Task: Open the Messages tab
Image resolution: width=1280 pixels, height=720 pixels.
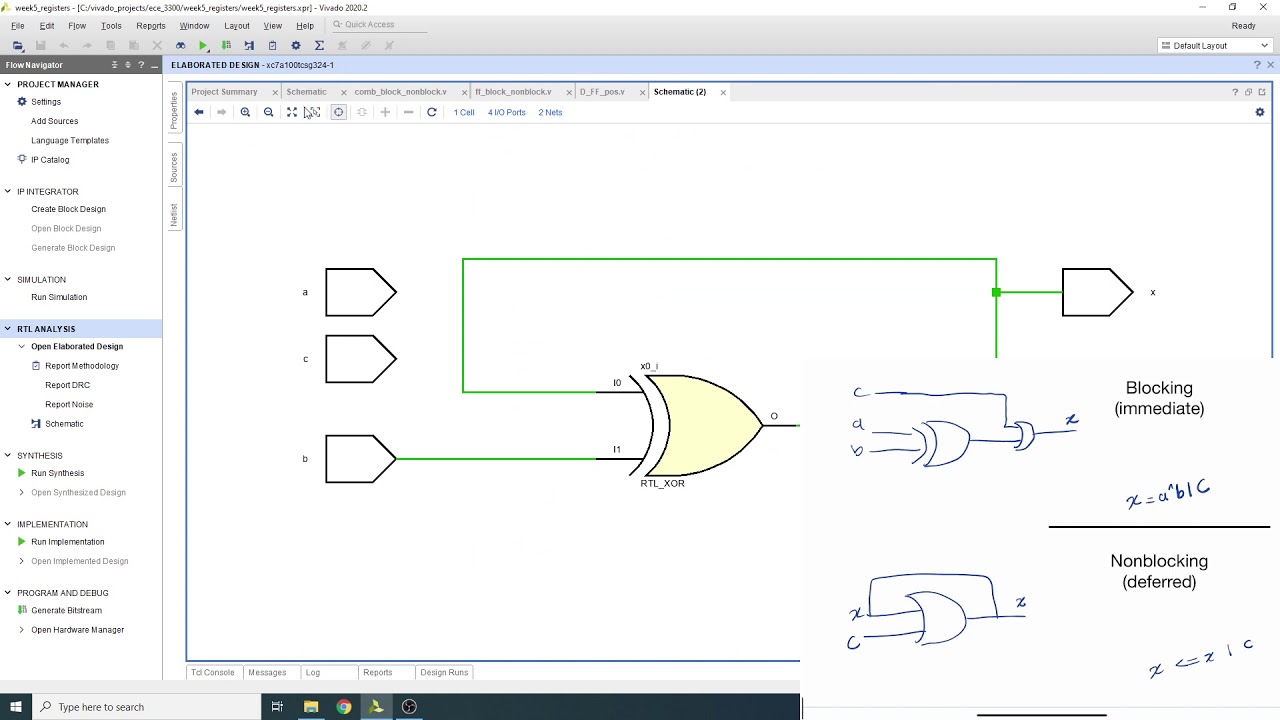Action: pyautogui.click(x=267, y=673)
